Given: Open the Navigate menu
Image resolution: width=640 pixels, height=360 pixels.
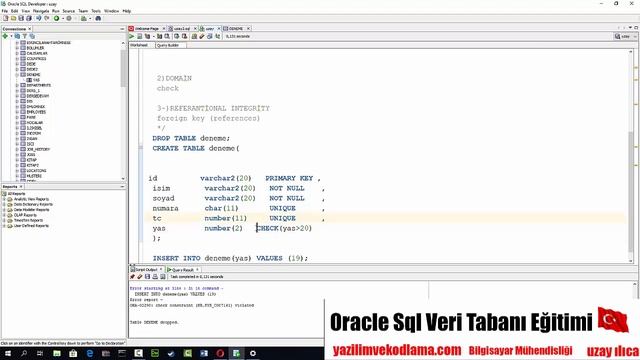Looking at the screenshot, I should tap(40, 11).
